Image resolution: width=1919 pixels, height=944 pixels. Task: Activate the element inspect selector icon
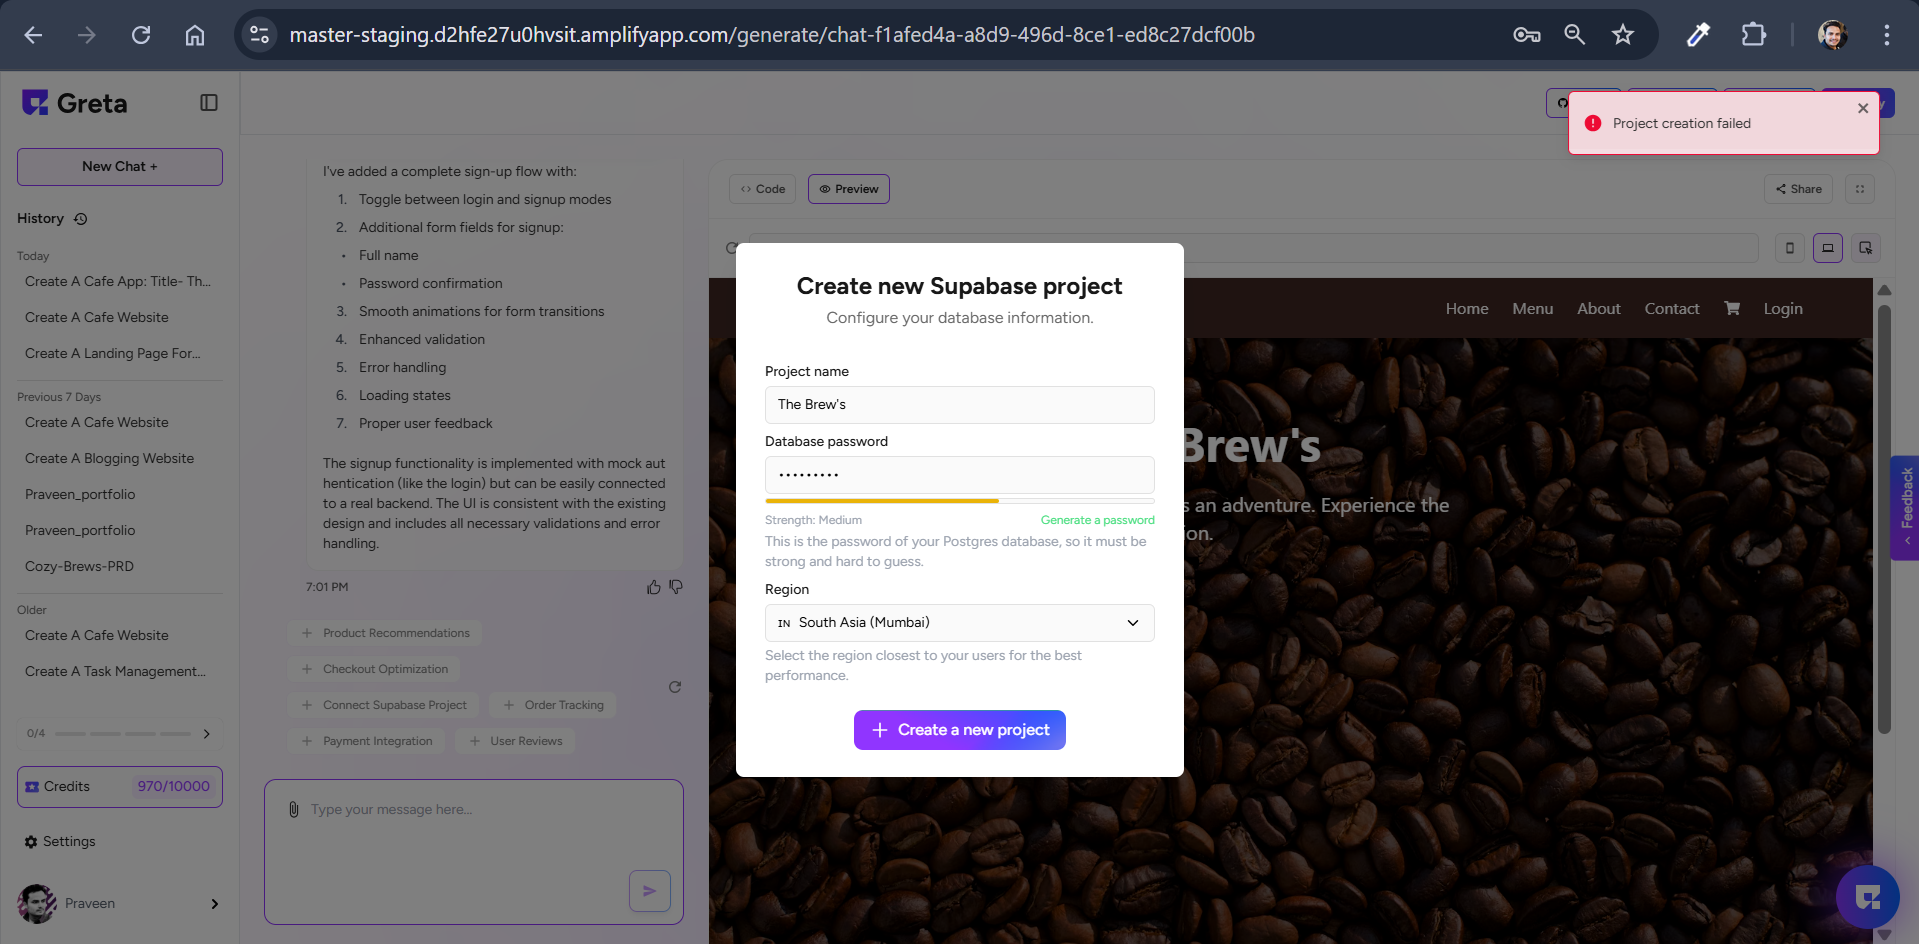[x=1866, y=248]
